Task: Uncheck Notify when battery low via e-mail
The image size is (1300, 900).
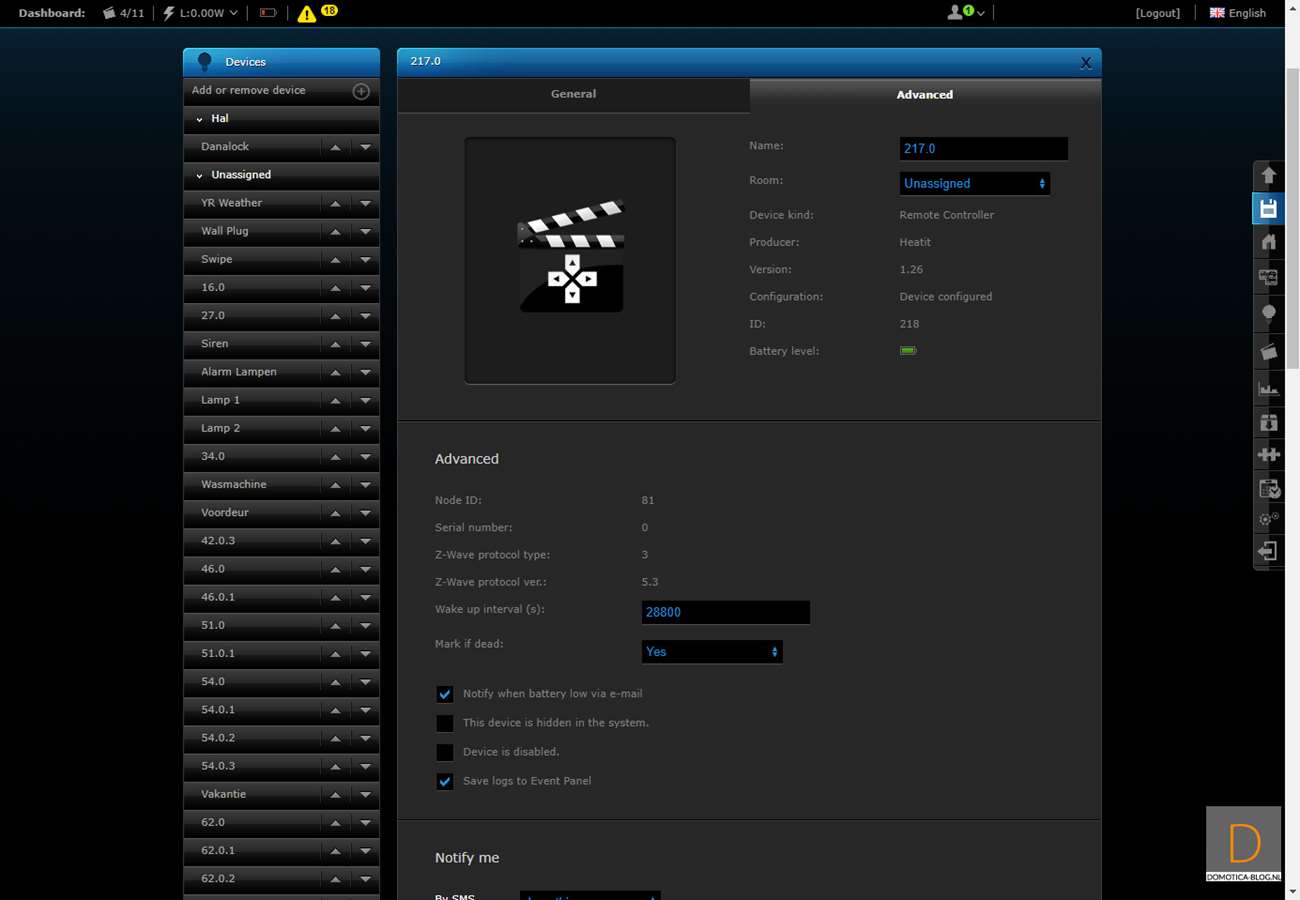Action: coord(445,694)
